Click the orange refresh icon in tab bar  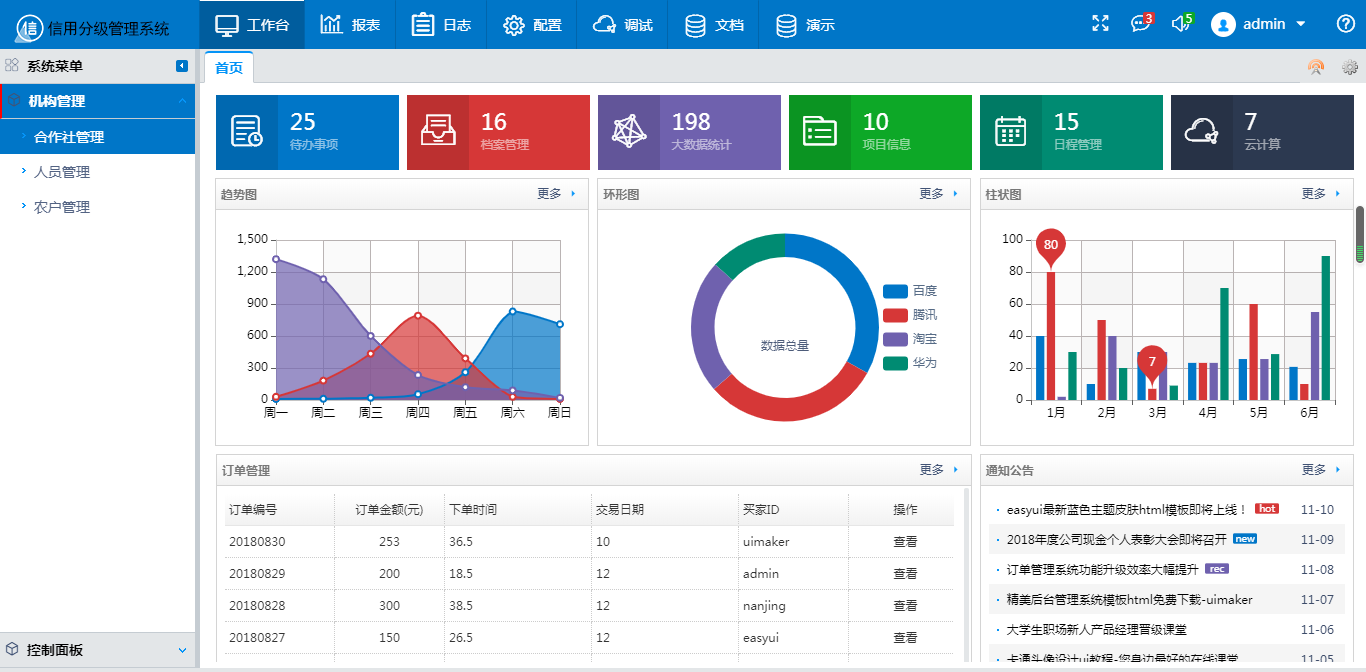[x=1316, y=68]
